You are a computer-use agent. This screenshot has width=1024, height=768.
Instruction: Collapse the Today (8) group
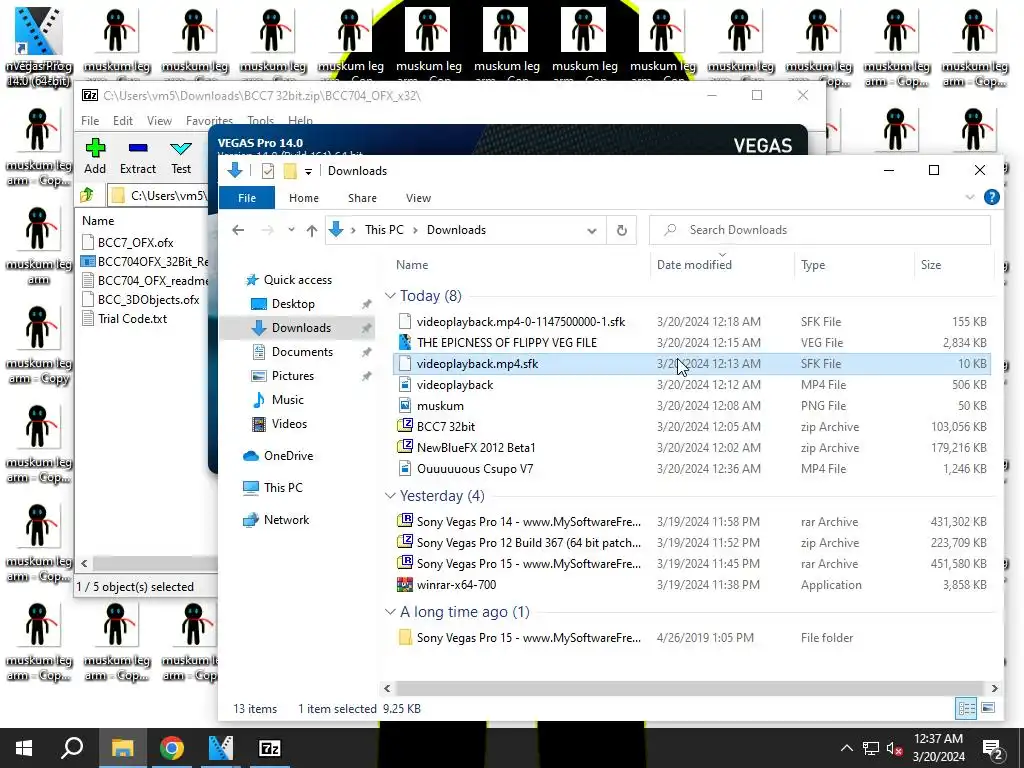coord(391,296)
